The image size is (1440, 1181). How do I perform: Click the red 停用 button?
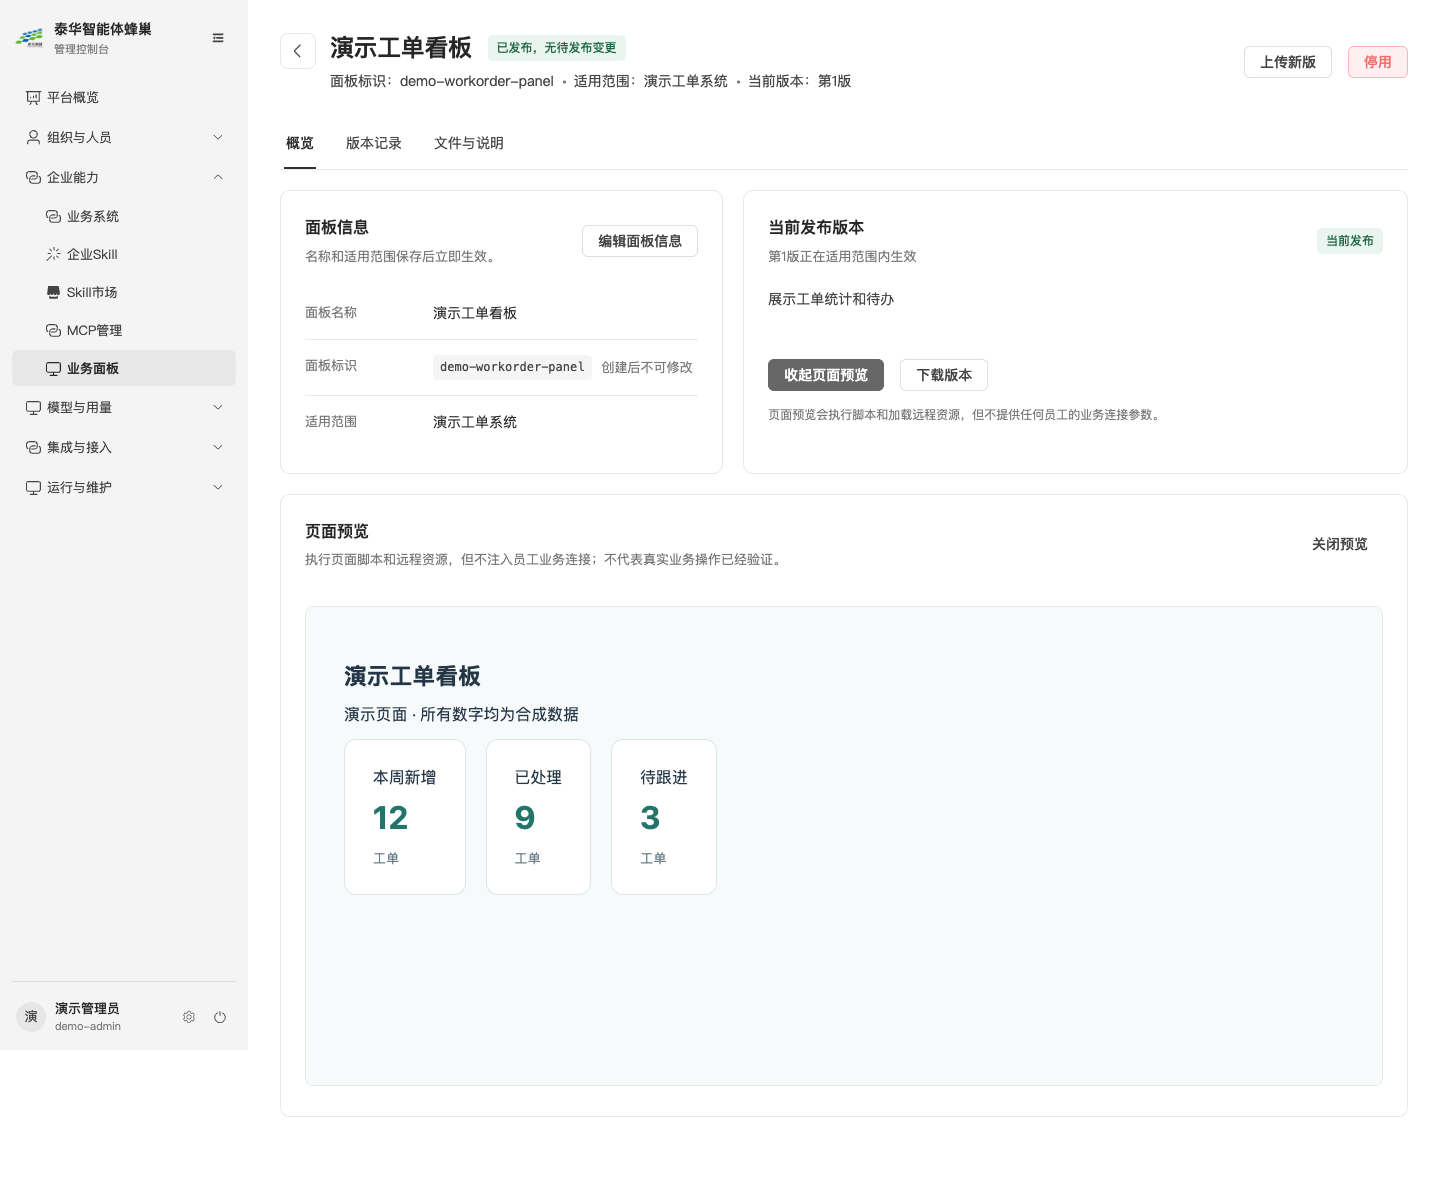(1378, 62)
